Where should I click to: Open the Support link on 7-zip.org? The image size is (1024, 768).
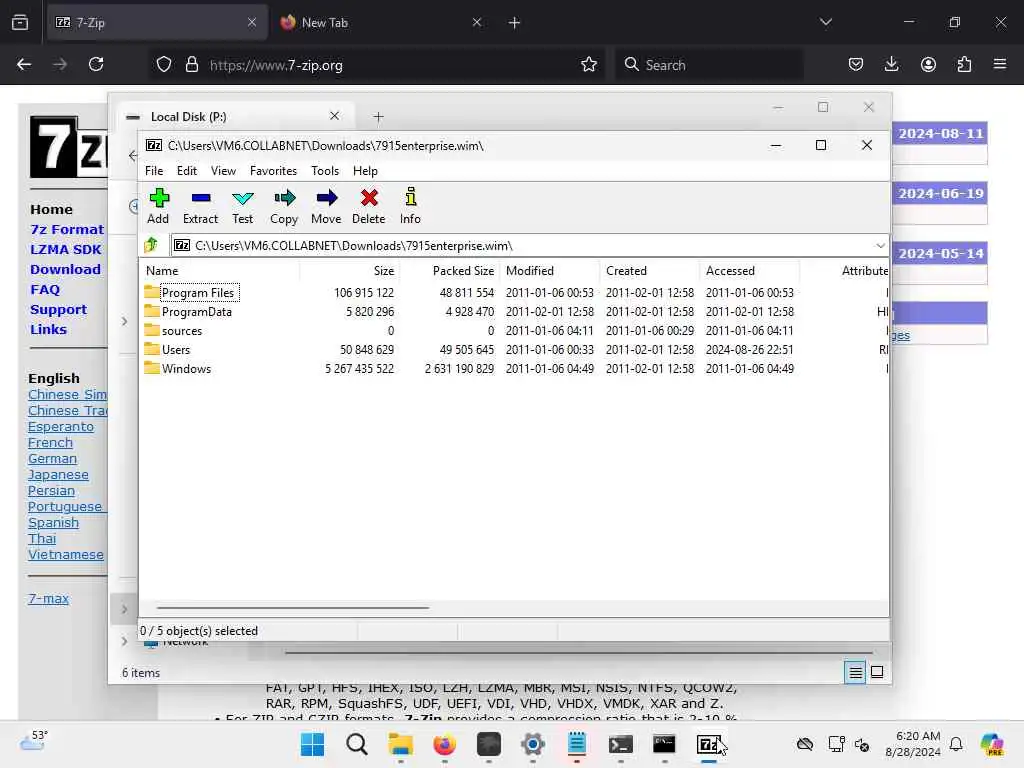[58, 310]
